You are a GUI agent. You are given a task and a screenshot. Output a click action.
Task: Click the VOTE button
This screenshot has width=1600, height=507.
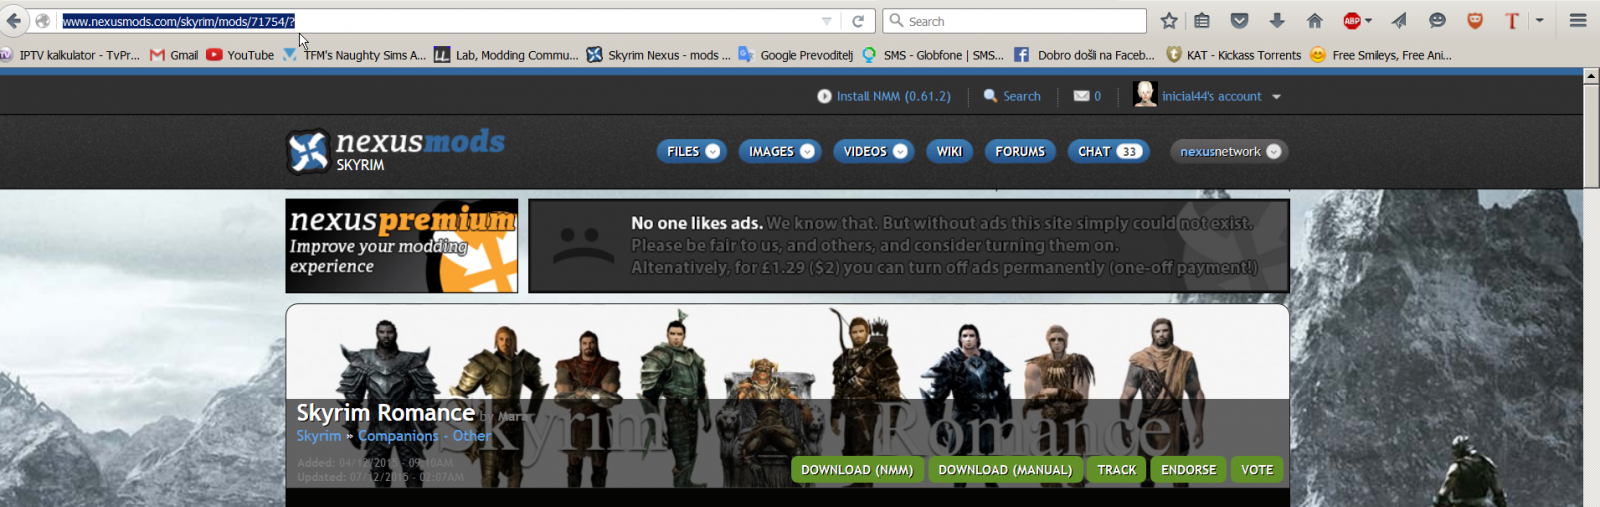pos(1257,470)
